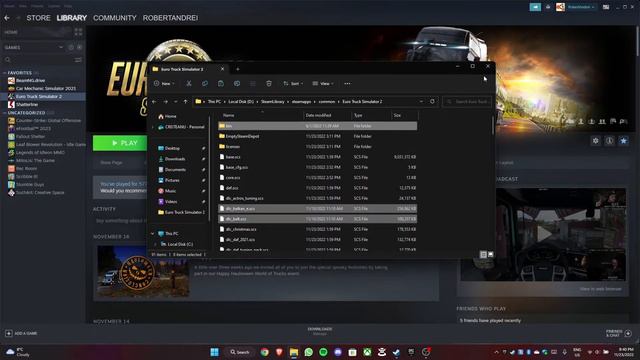Open the See more menu in Explorer
Image resolution: width=640 pixels, height=360 pixels.
click(x=347, y=84)
